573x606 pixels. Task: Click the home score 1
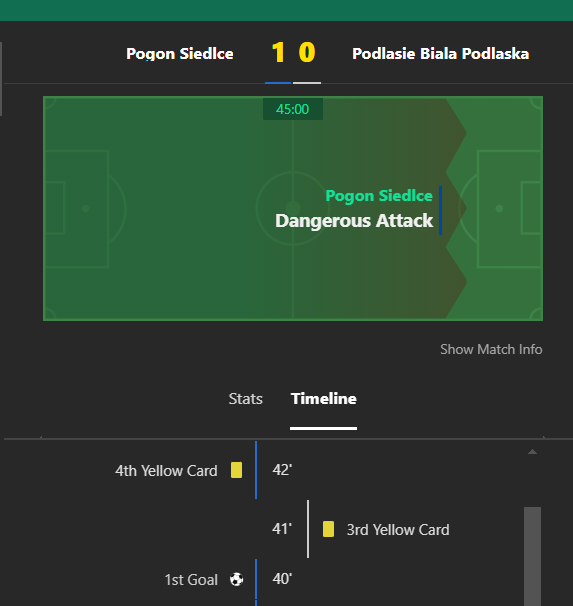278,53
